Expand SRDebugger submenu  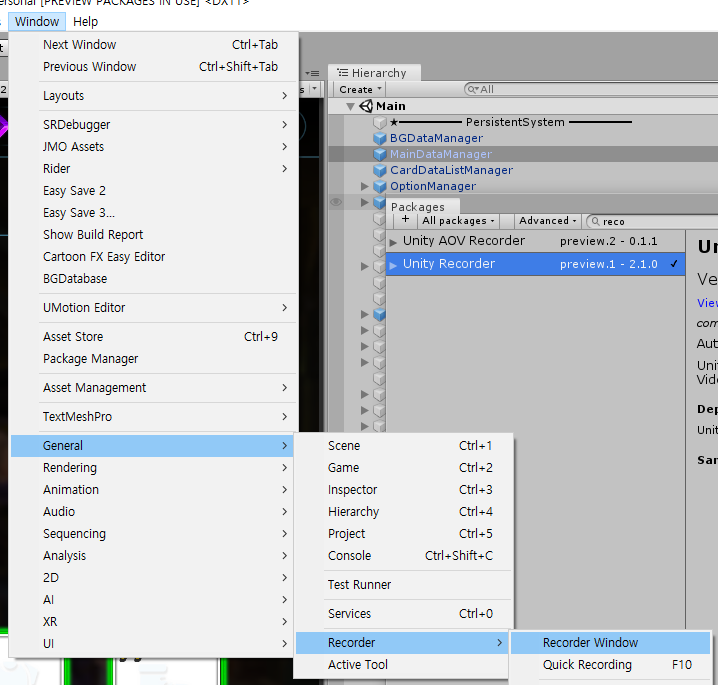coord(153,125)
